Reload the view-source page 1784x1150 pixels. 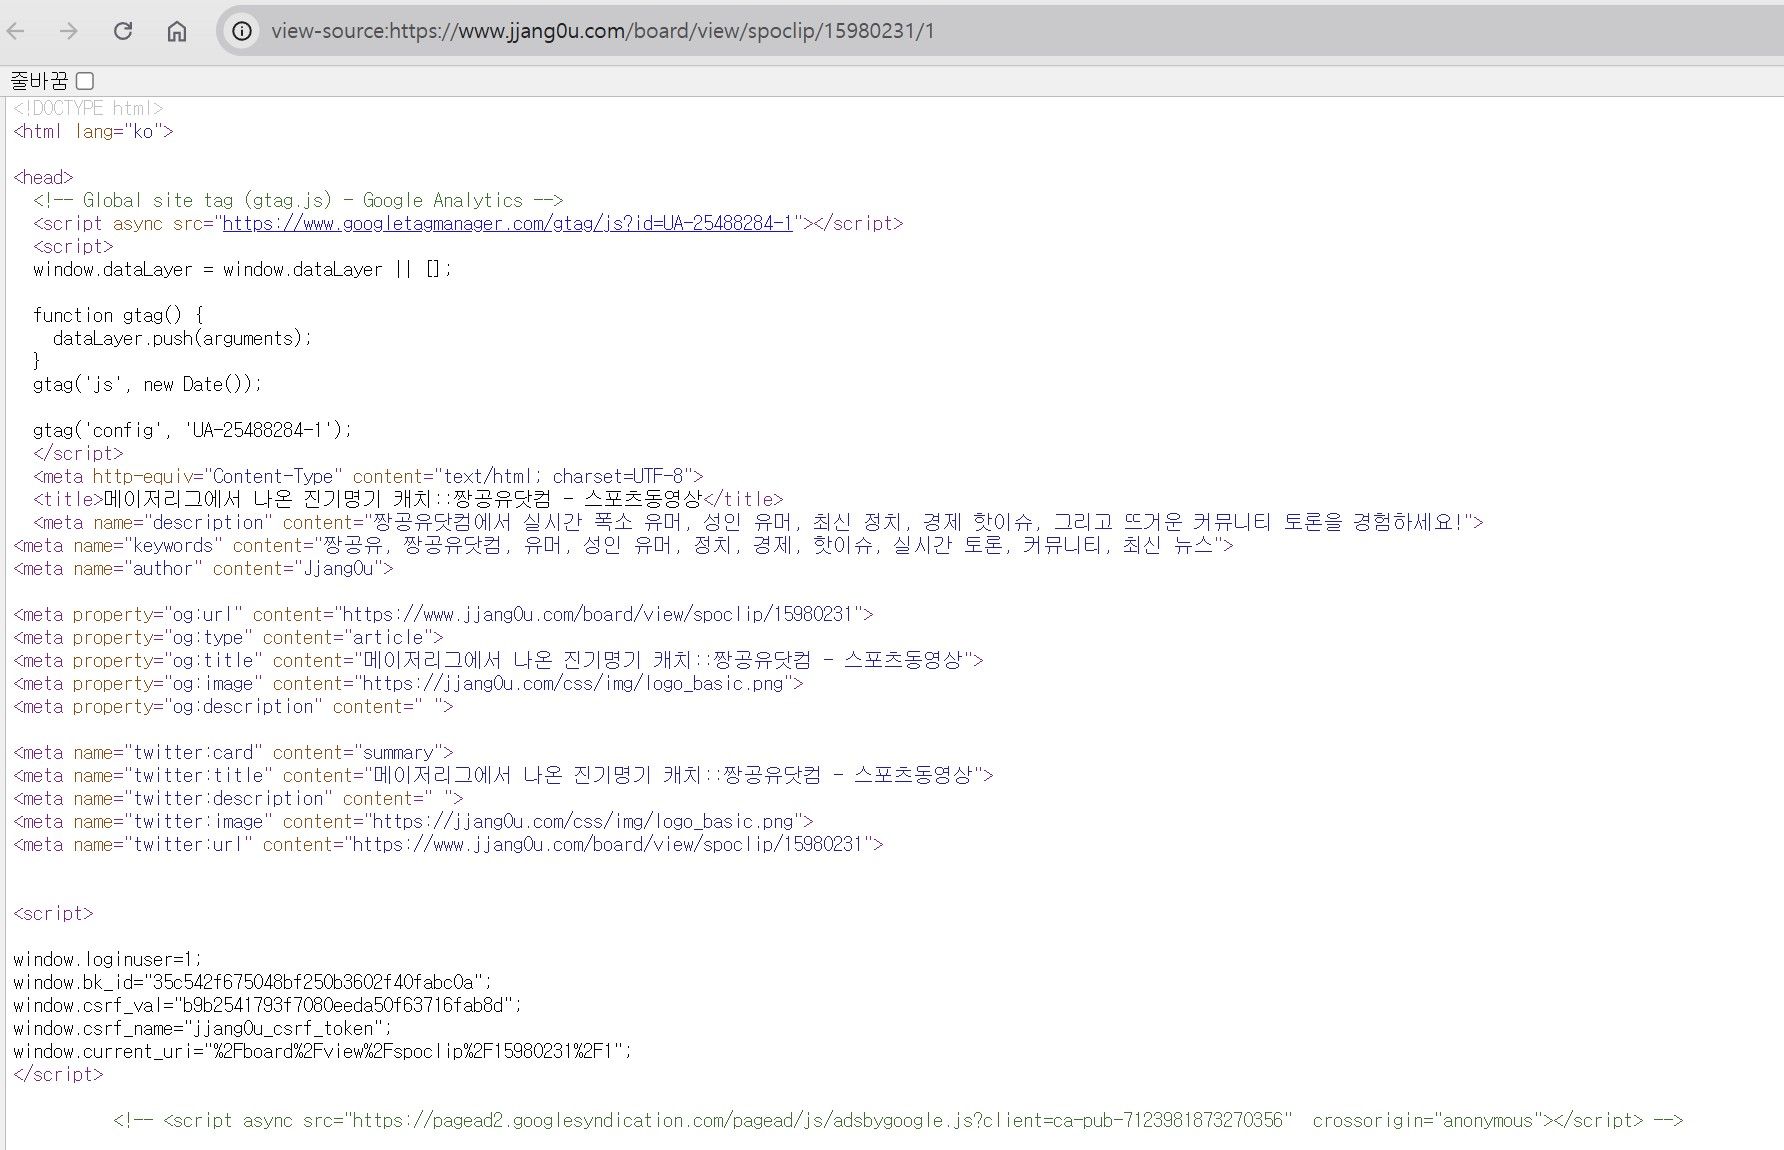(123, 31)
